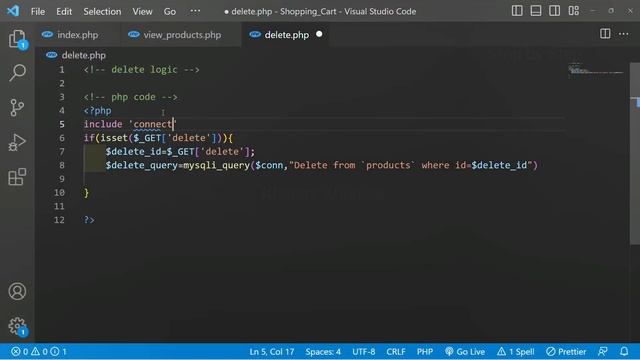Place cursor on 'connect' string
640x360 pixels.
pos(152,124)
